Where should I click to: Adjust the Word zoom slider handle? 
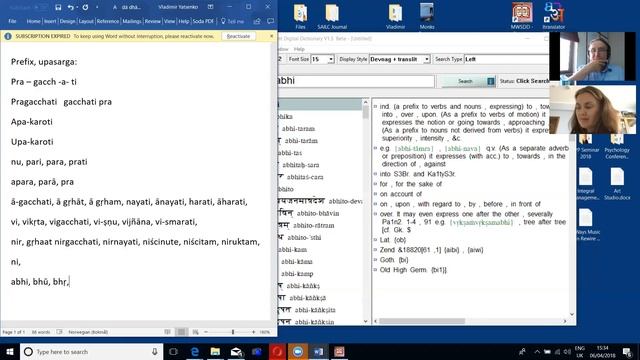pos(233,332)
